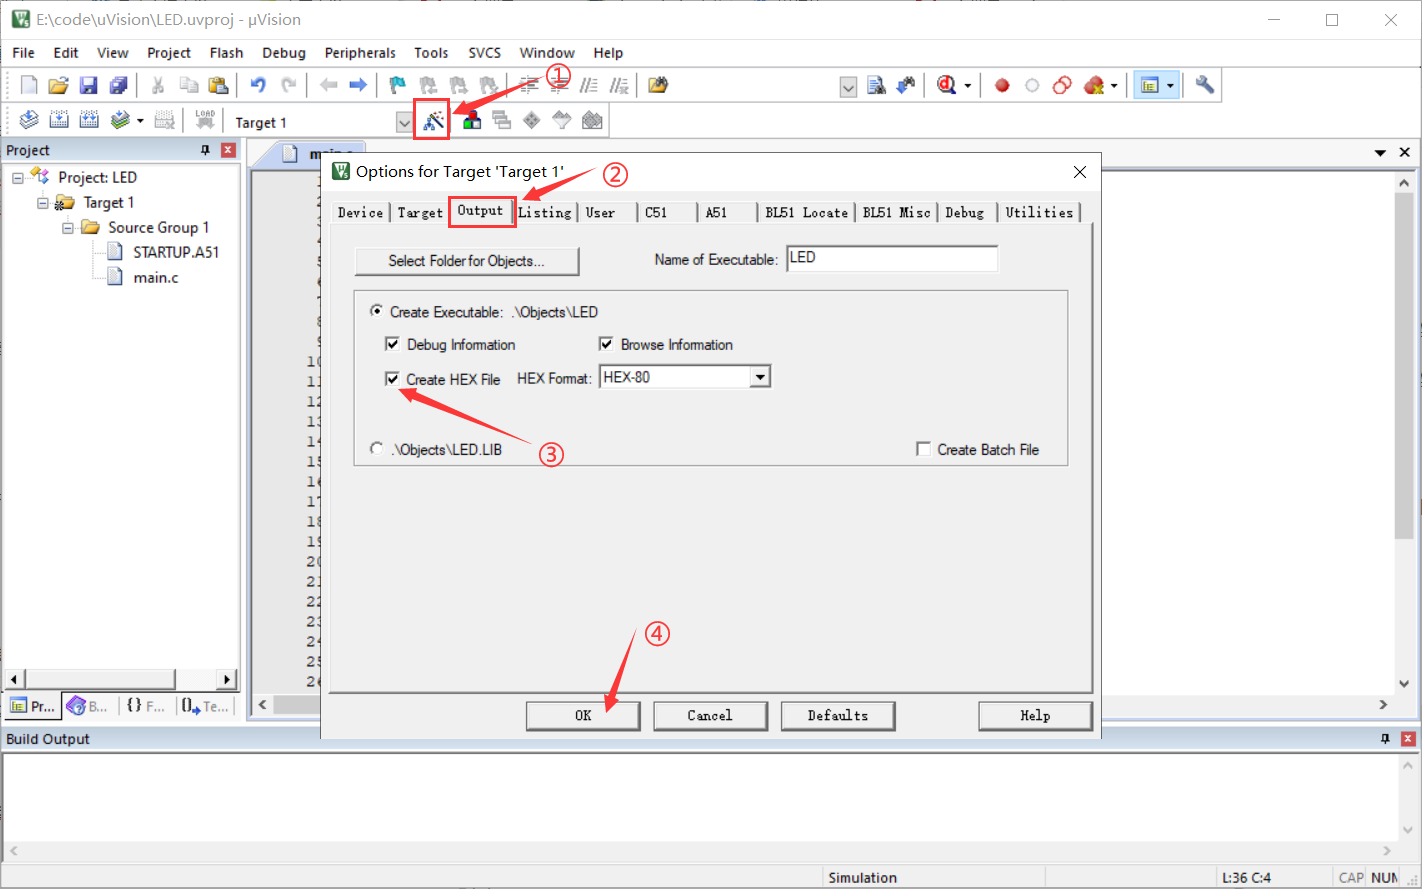
Task: Collapse the Project: LED tree node
Action: click(x=18, y=178)
